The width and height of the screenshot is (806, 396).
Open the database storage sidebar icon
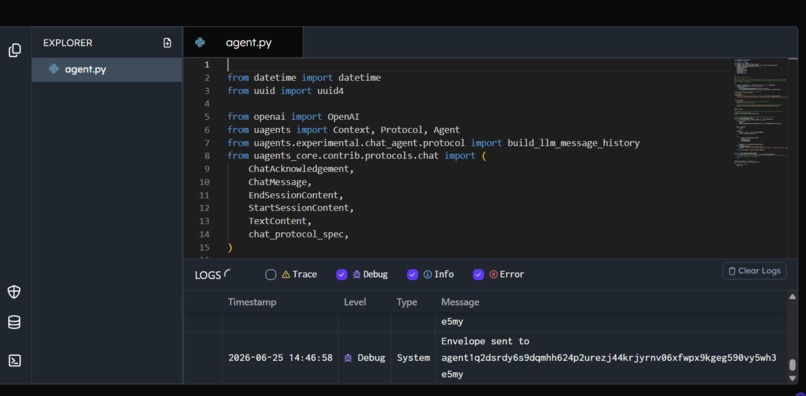pos(14,323)
